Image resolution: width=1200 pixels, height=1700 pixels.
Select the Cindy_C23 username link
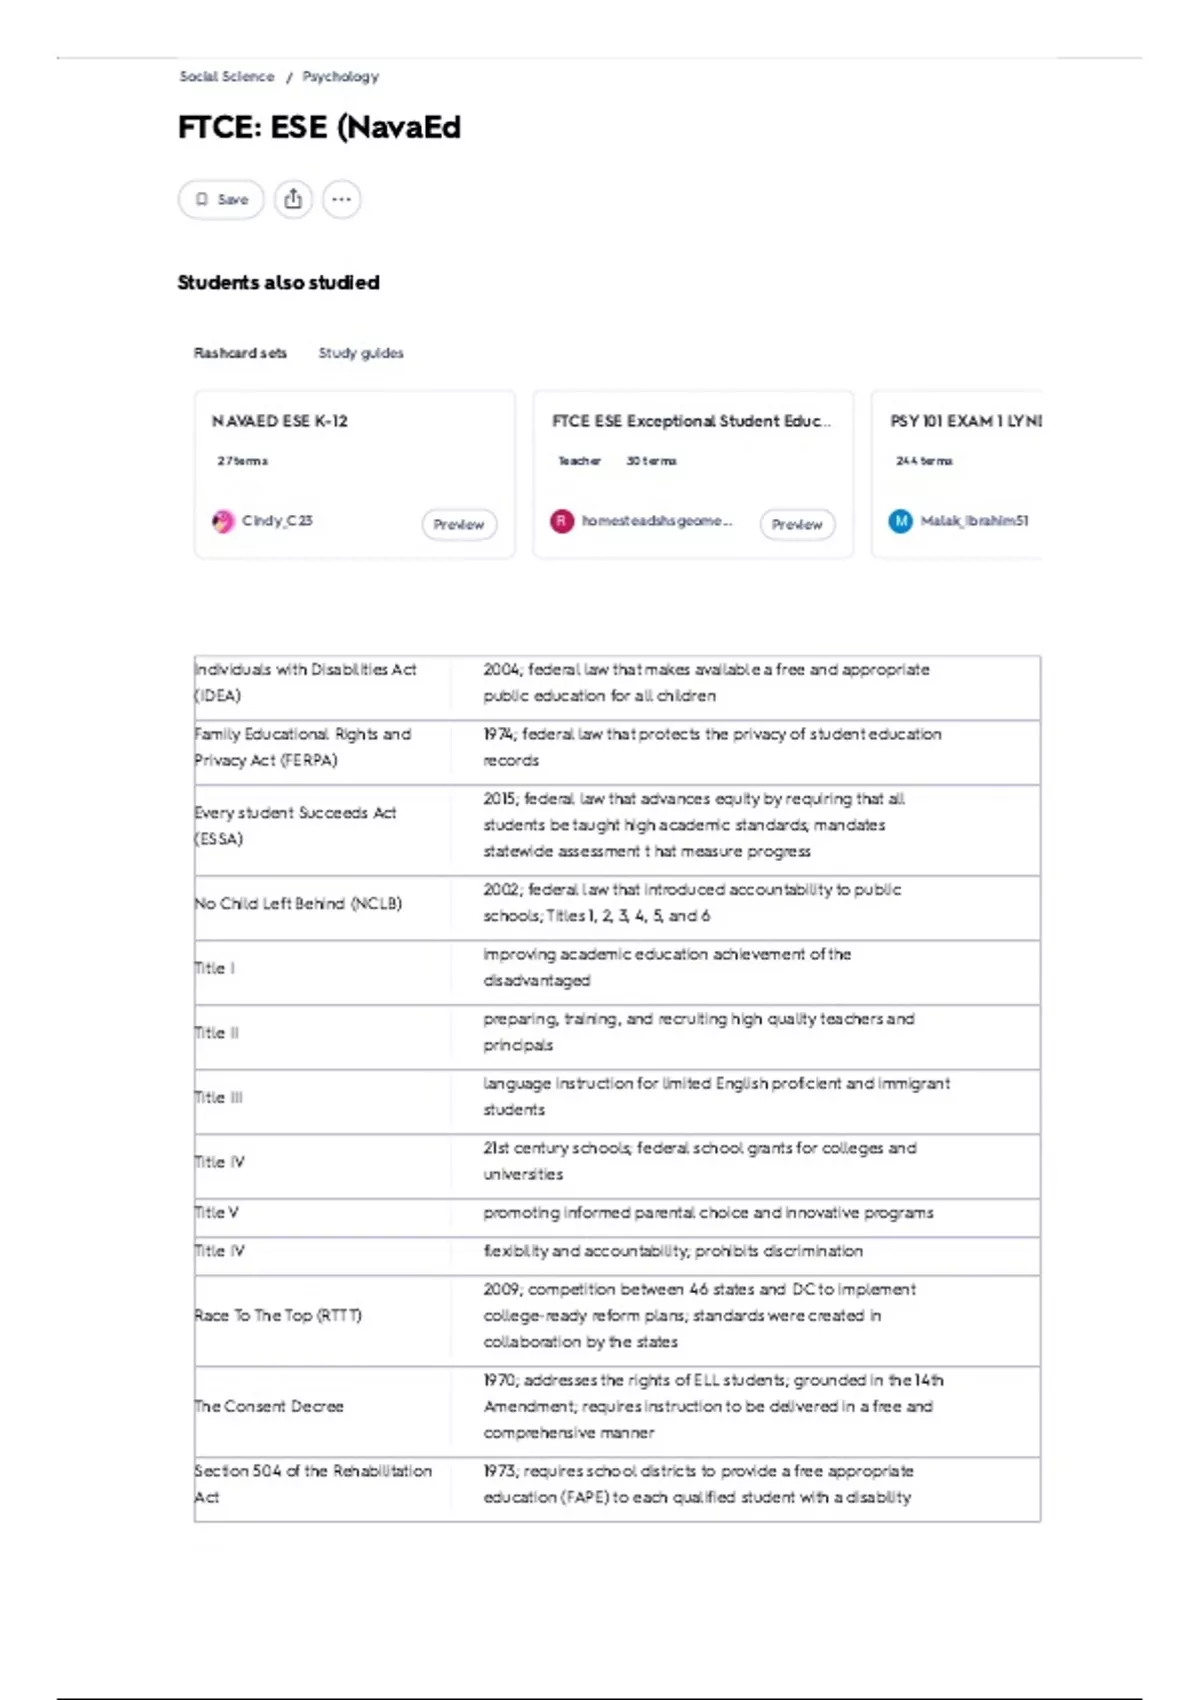click(x=277, y=521)
